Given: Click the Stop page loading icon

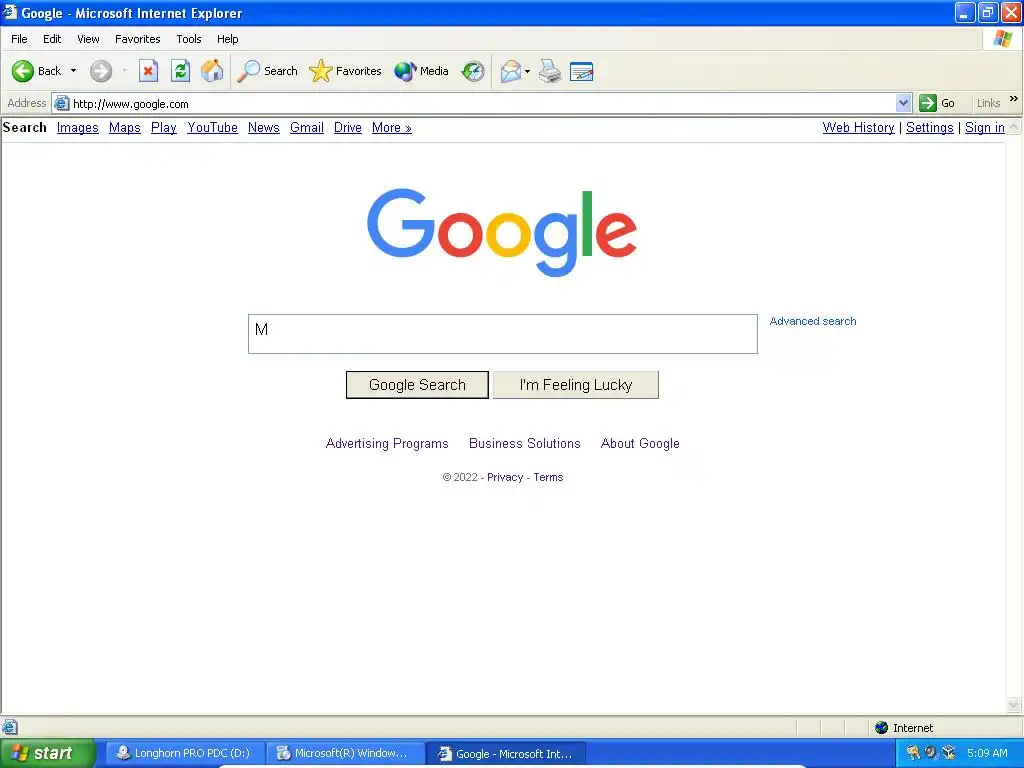Looking at the screenshot, I should point(149,71).
